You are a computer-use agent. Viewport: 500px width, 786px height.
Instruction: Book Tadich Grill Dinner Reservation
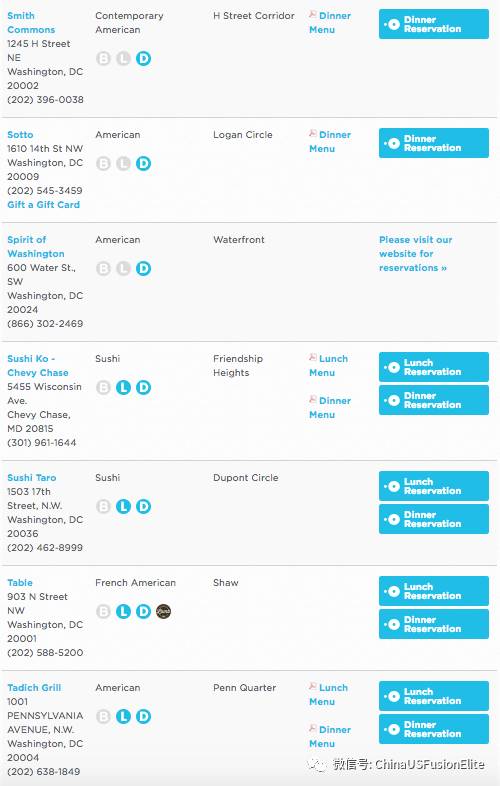click(434, 729)
